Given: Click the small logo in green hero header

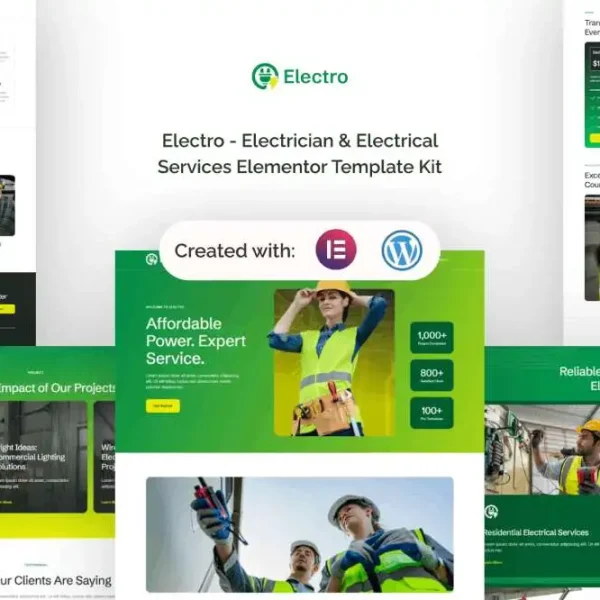Looking at the screenshot, I should (x=152, y=259).
